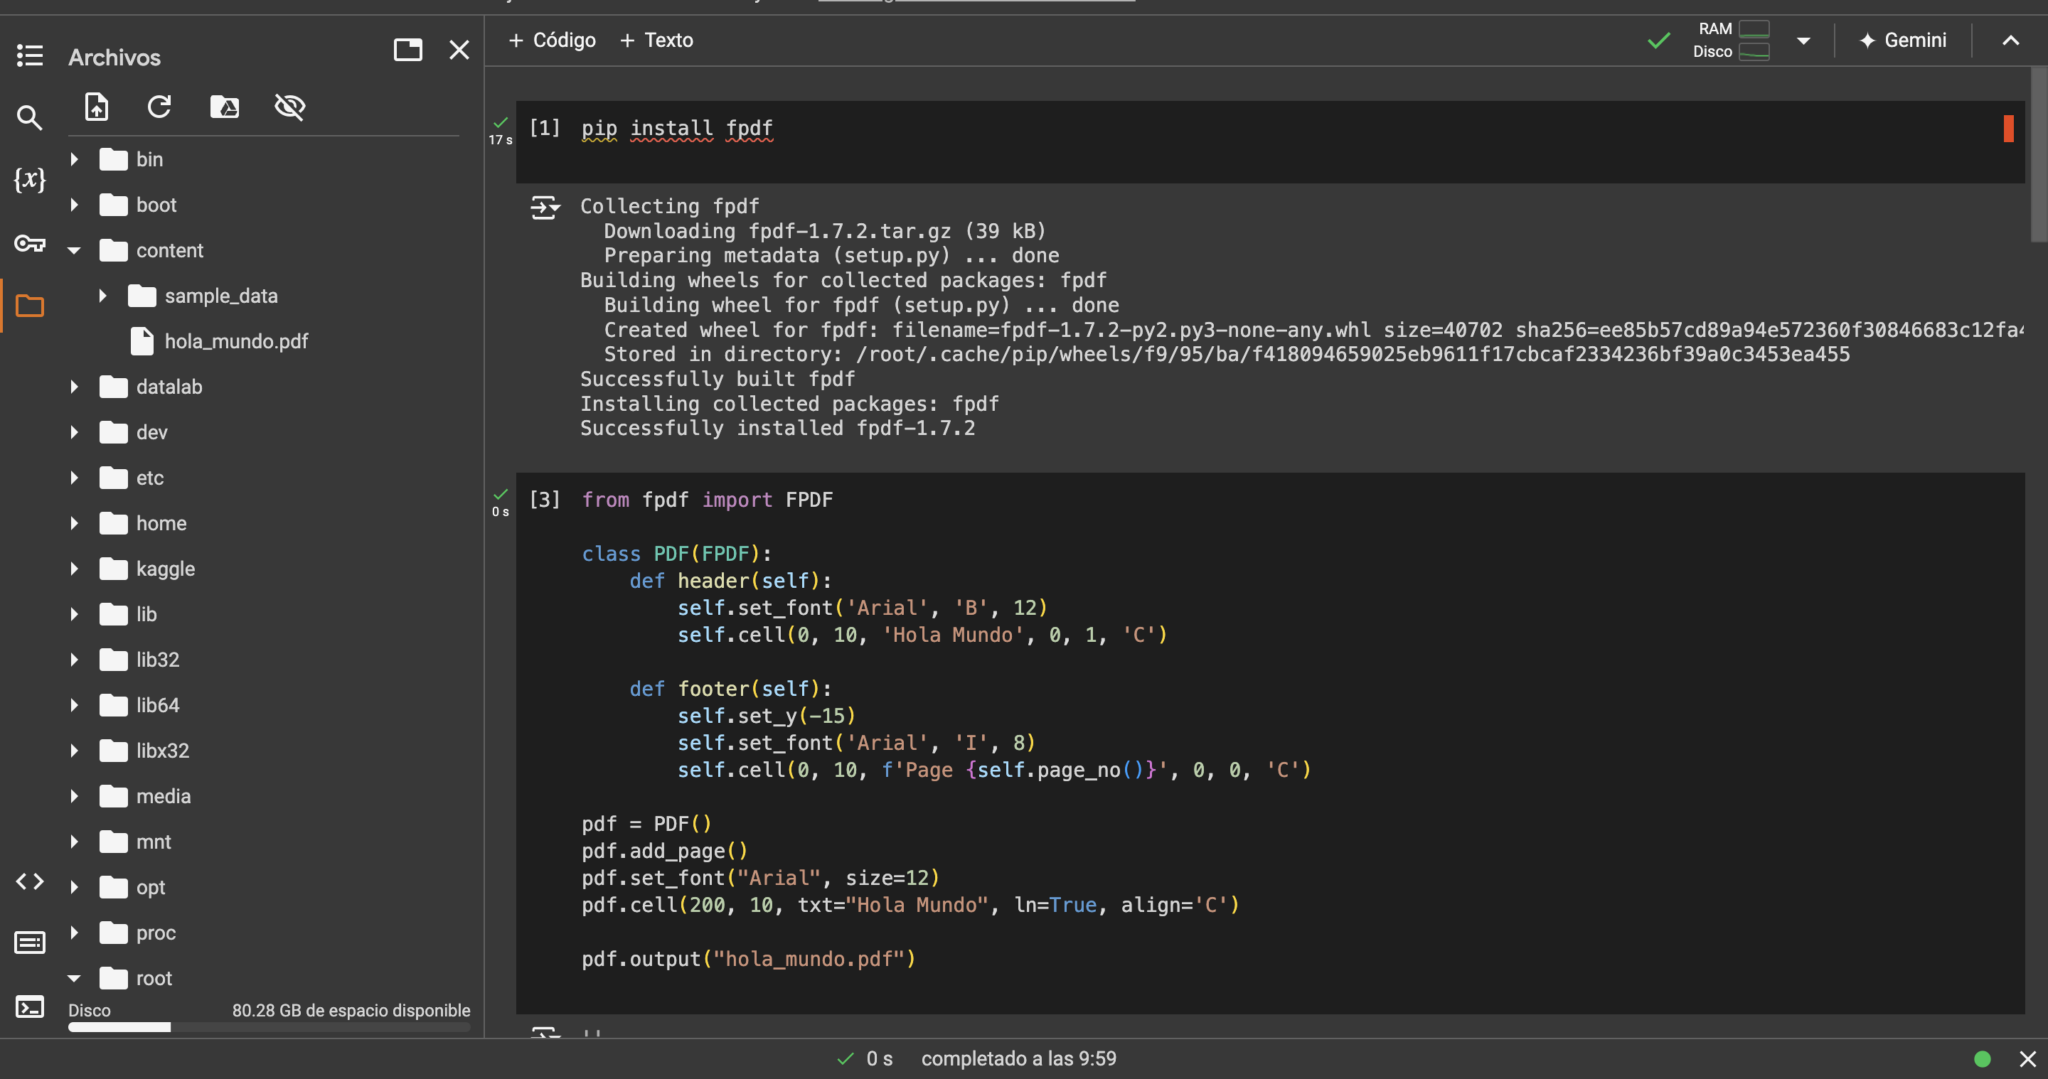
Task: Select the hola_mundo.pdf file
Action: coord(237,341)
